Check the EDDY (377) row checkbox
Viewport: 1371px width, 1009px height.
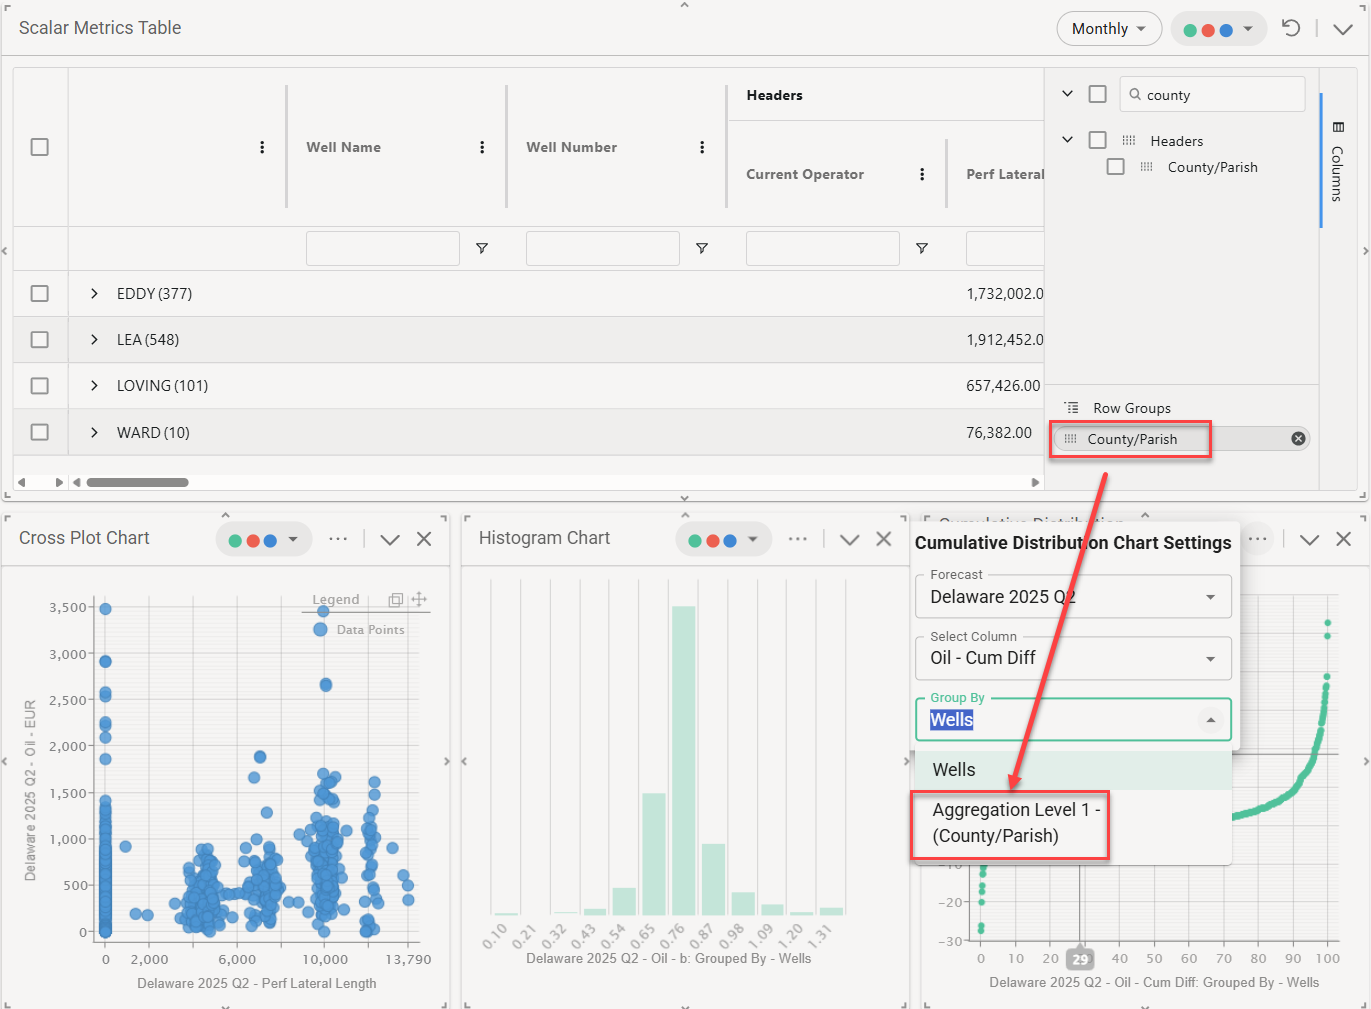point(40,293)
